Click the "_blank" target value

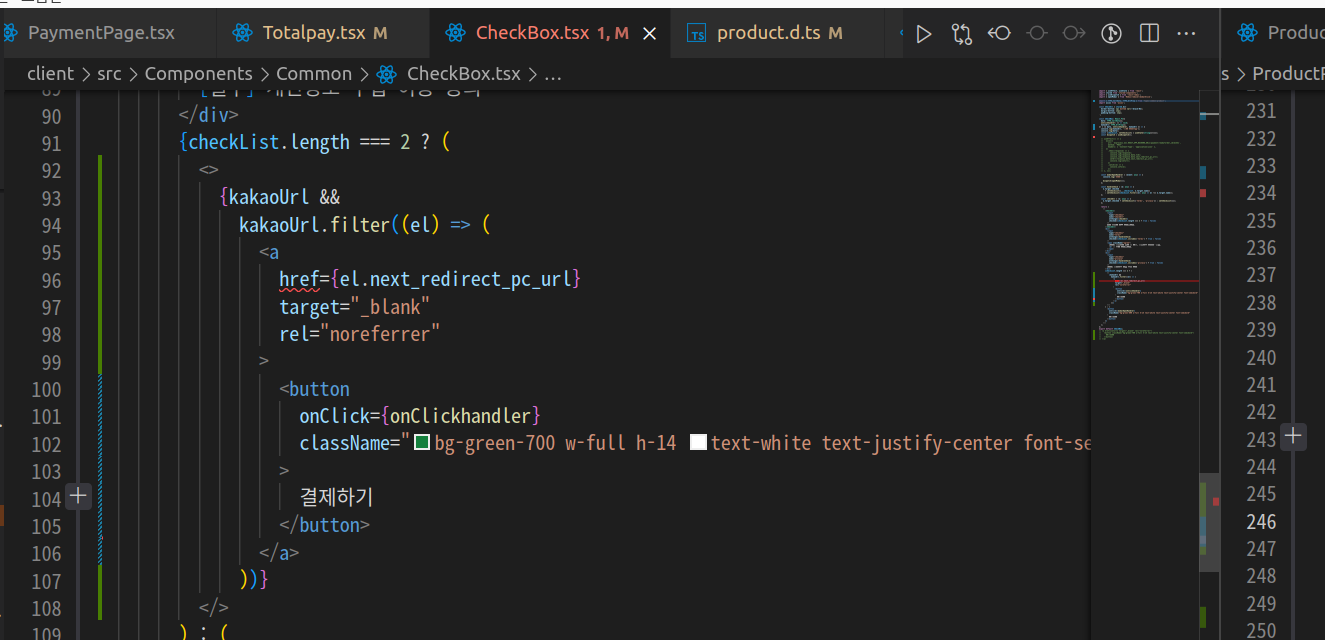(x=390, y=306)
